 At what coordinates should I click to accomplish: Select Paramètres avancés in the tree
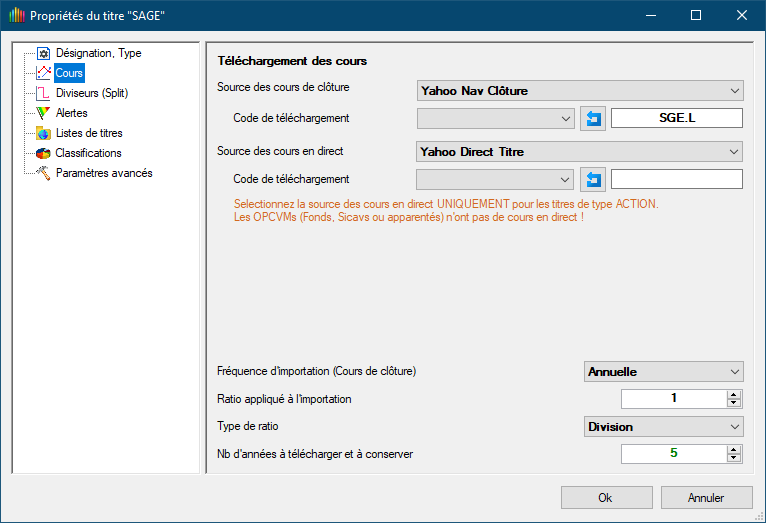104,173
